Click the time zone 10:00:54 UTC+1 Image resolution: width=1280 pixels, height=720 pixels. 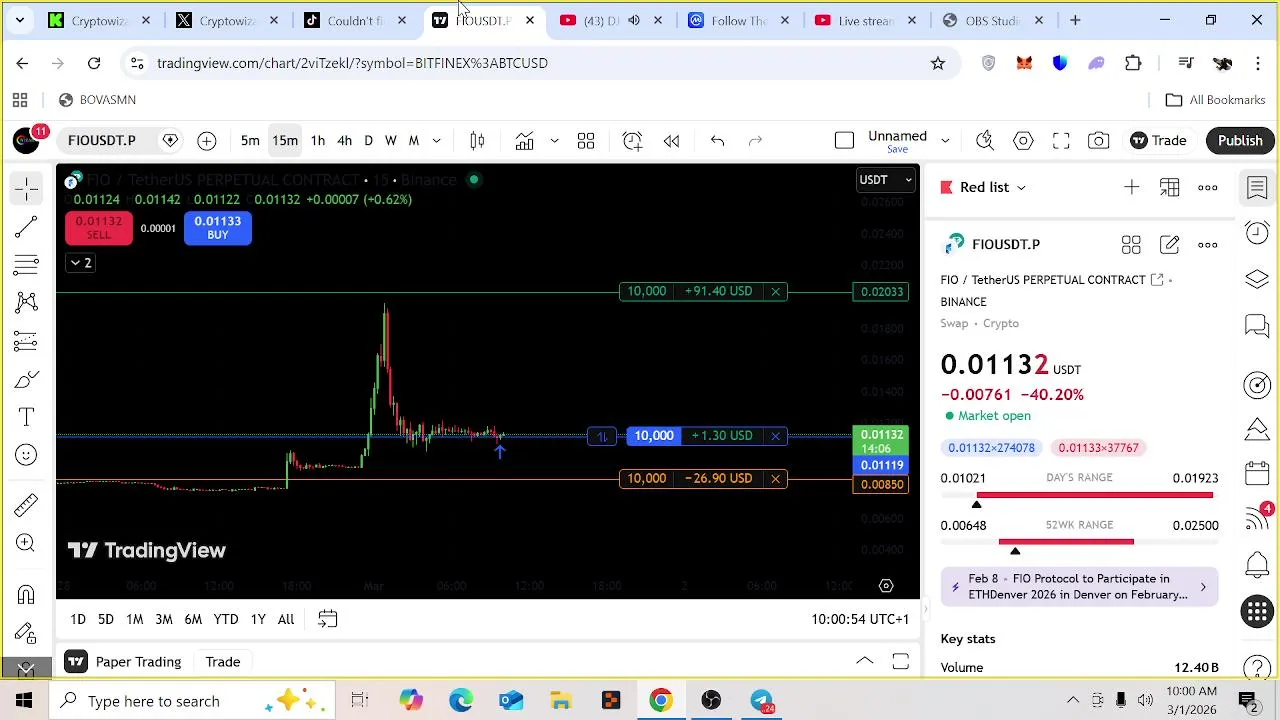[x=860, y=620]
